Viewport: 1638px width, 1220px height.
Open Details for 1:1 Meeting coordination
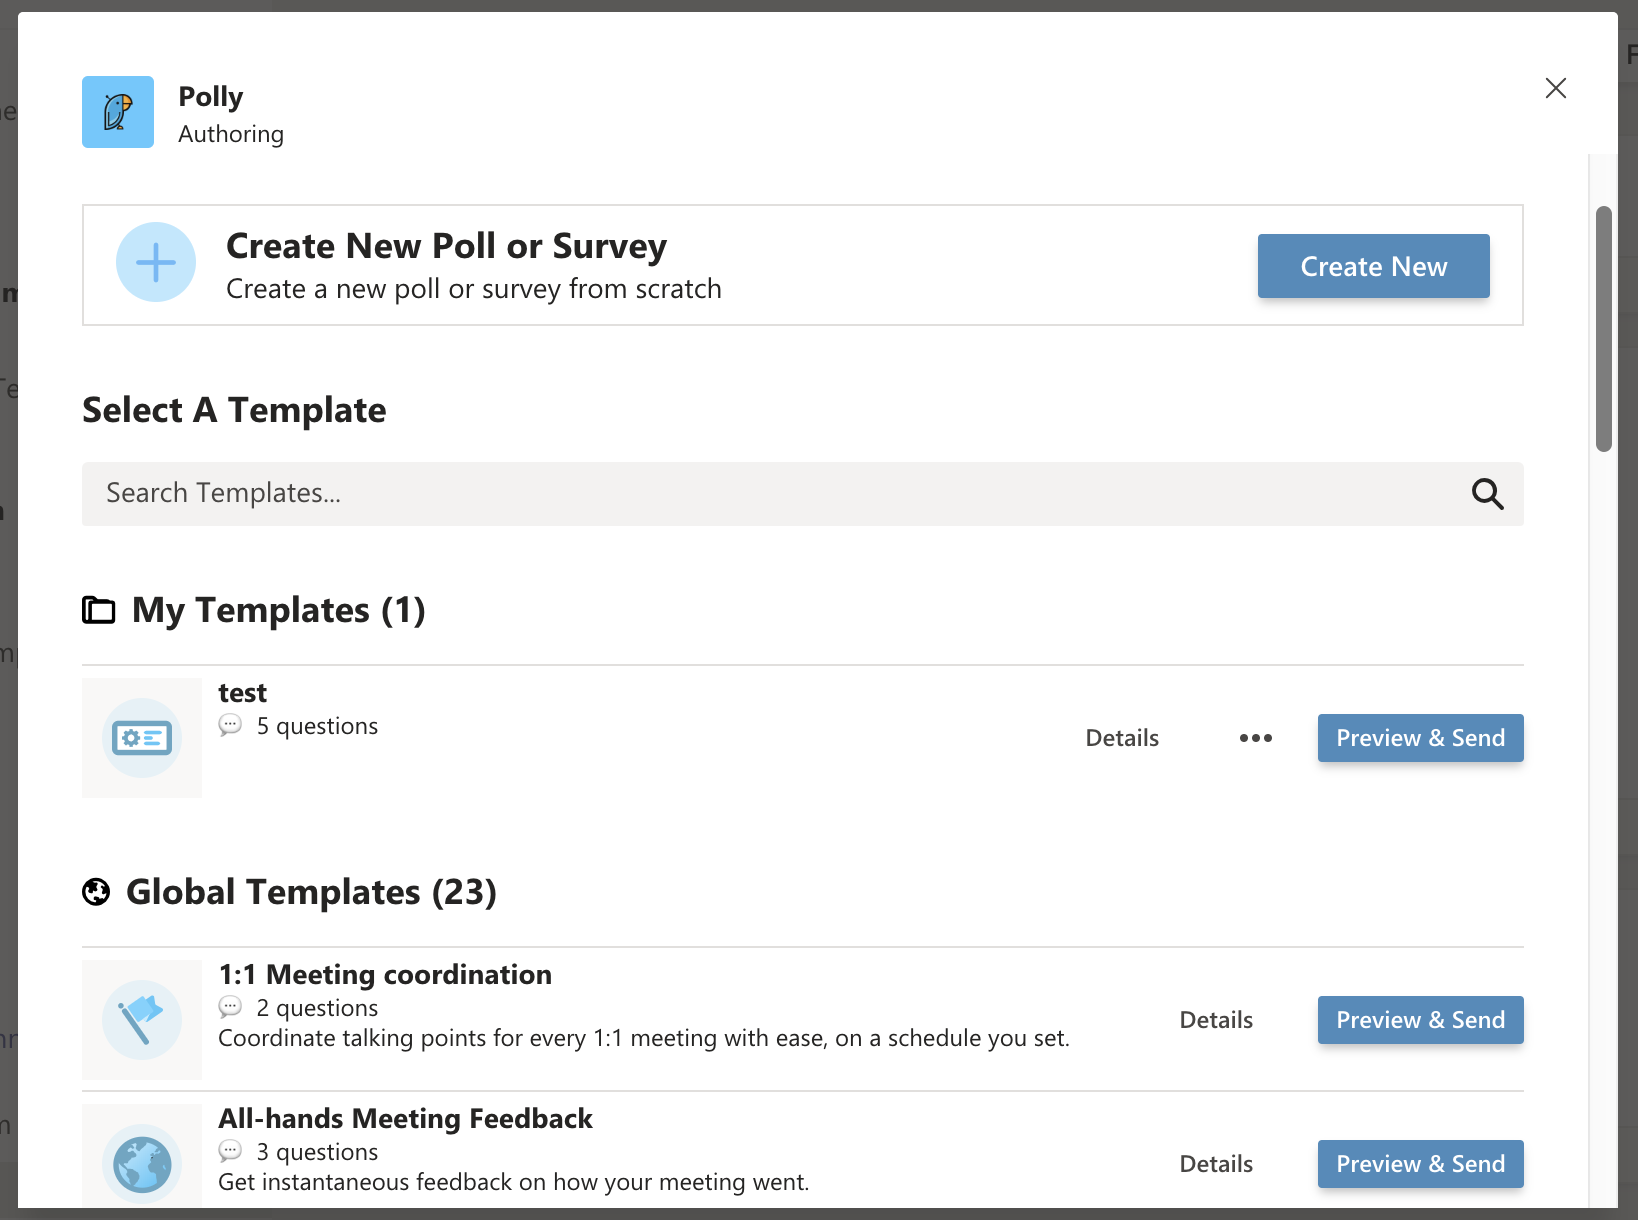click(1215, 1020)
